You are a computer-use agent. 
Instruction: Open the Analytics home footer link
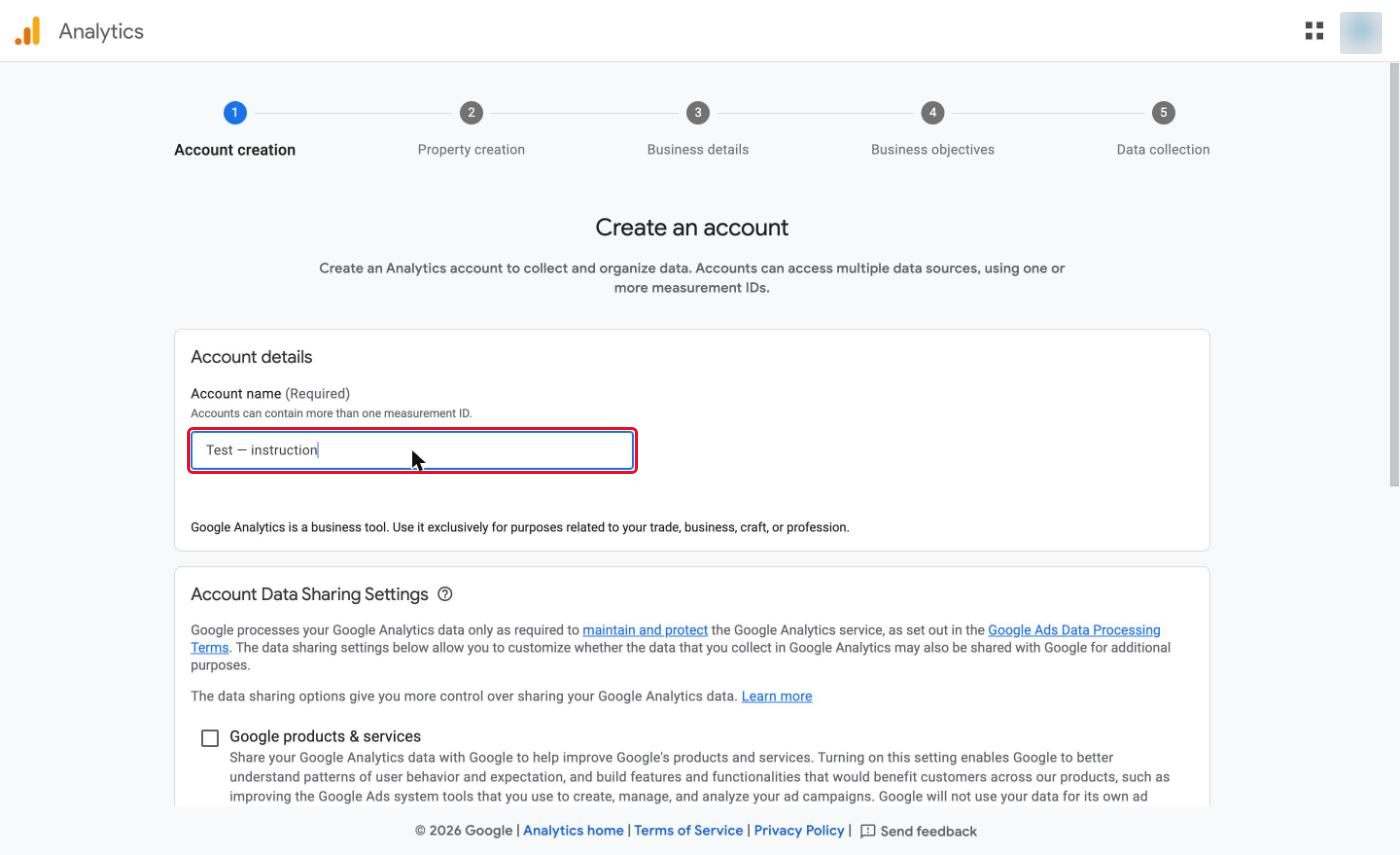click(574, 831)
